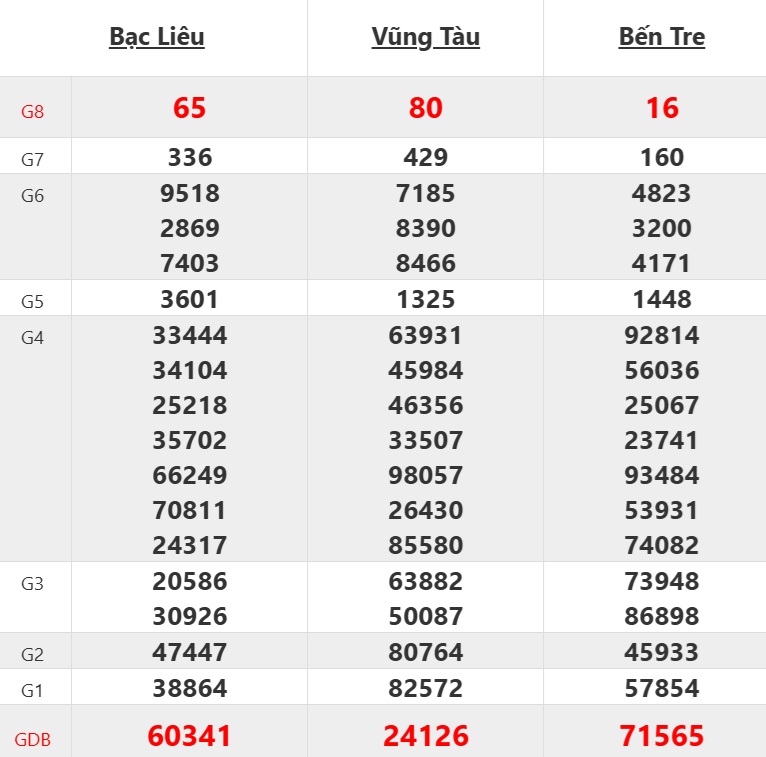The image size is (766, 757).
Task: Click Bến Tre G5 number 1448
Action: (661, 299)
